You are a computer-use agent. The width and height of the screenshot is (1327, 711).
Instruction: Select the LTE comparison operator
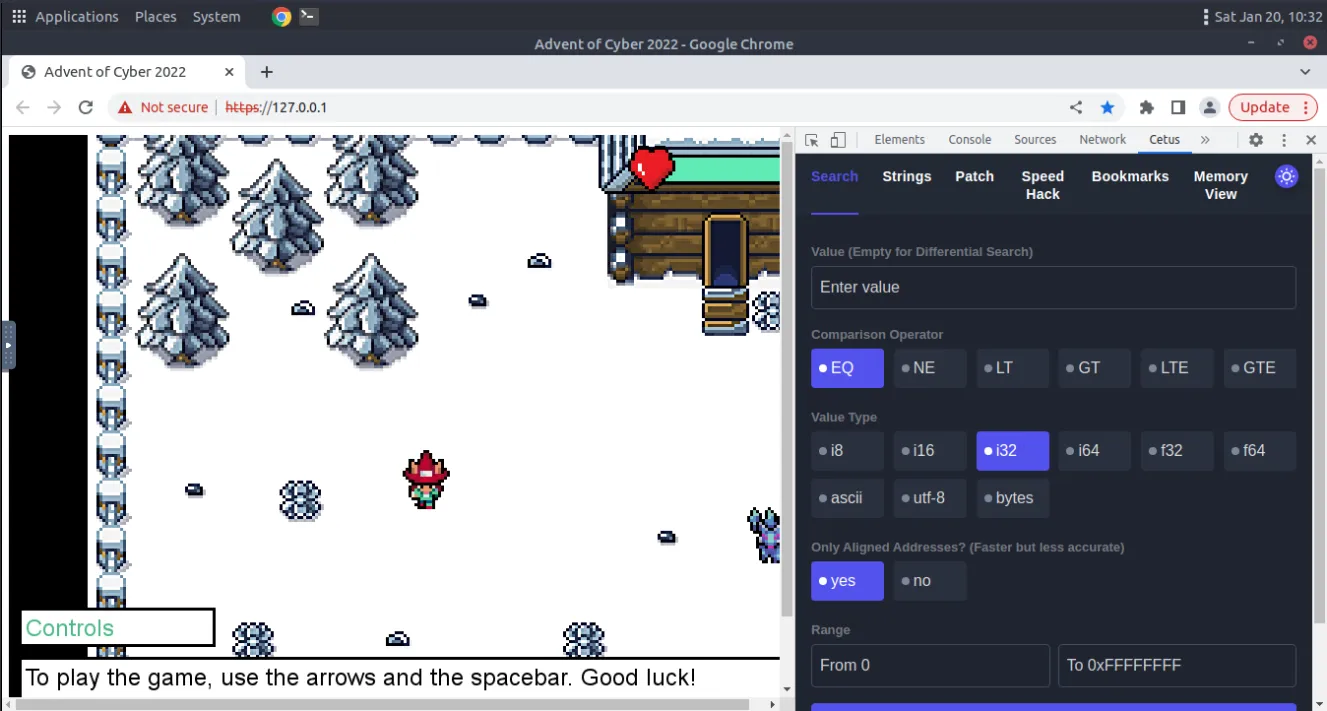1177,368
